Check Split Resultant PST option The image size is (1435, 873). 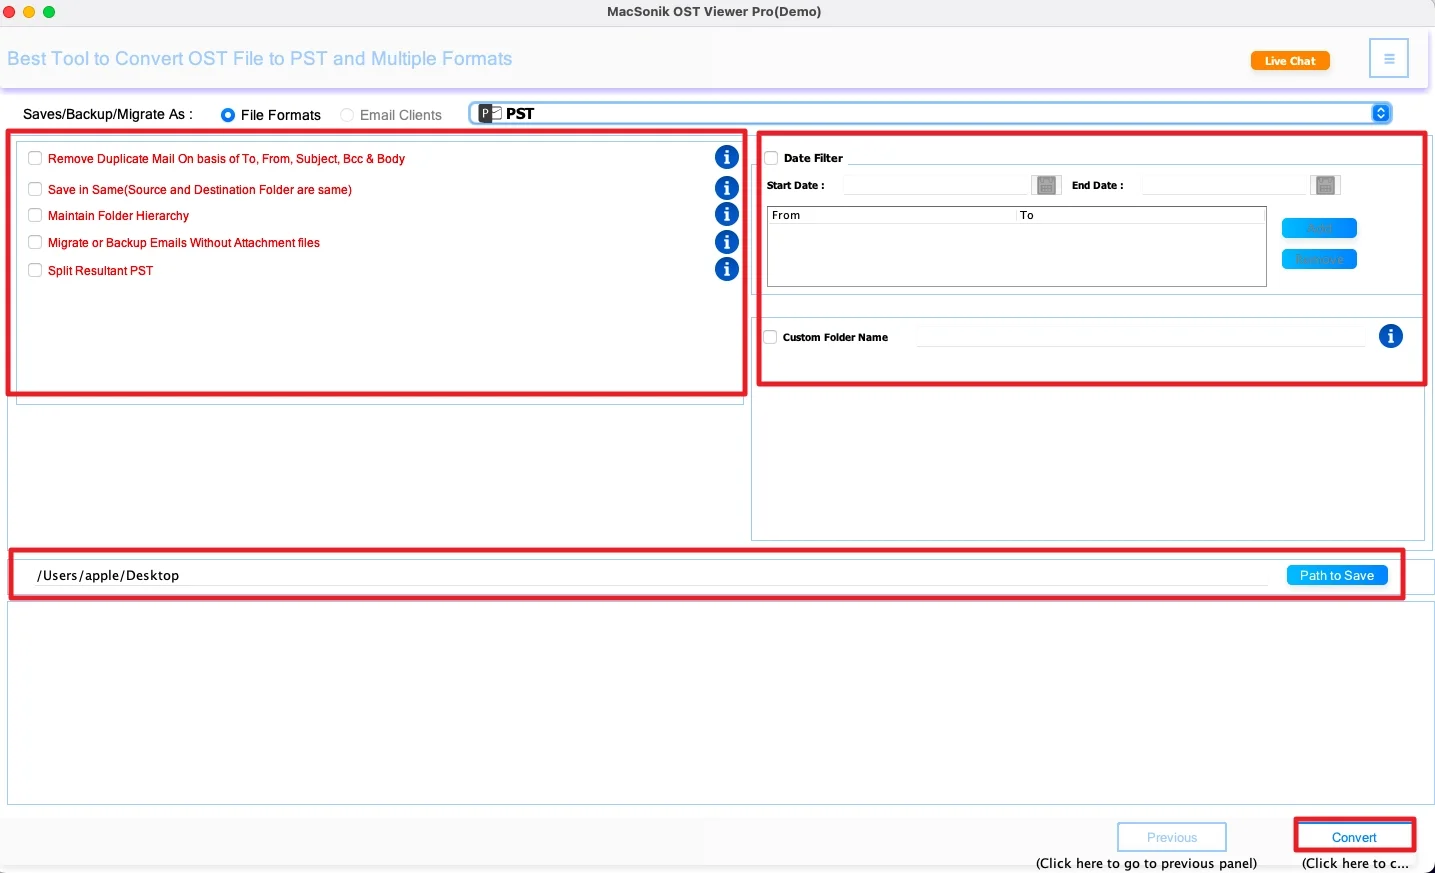coord(35,270)
